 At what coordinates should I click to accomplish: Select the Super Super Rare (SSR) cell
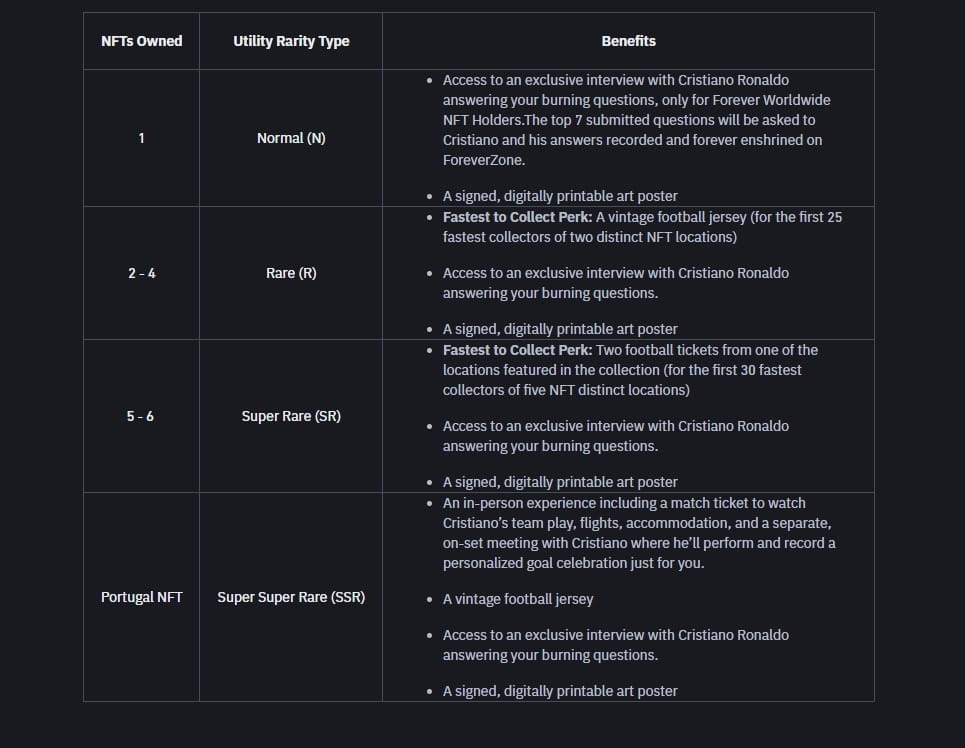[291, 597]
